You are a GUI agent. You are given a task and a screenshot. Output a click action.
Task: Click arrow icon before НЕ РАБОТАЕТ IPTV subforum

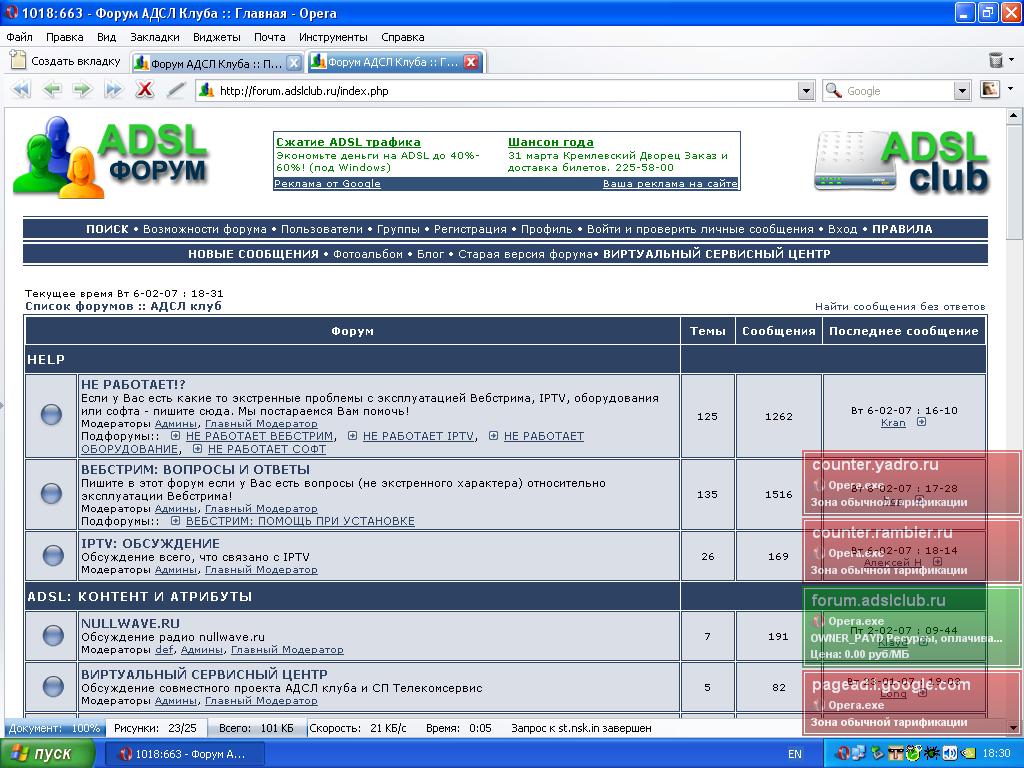click(352, 436)
